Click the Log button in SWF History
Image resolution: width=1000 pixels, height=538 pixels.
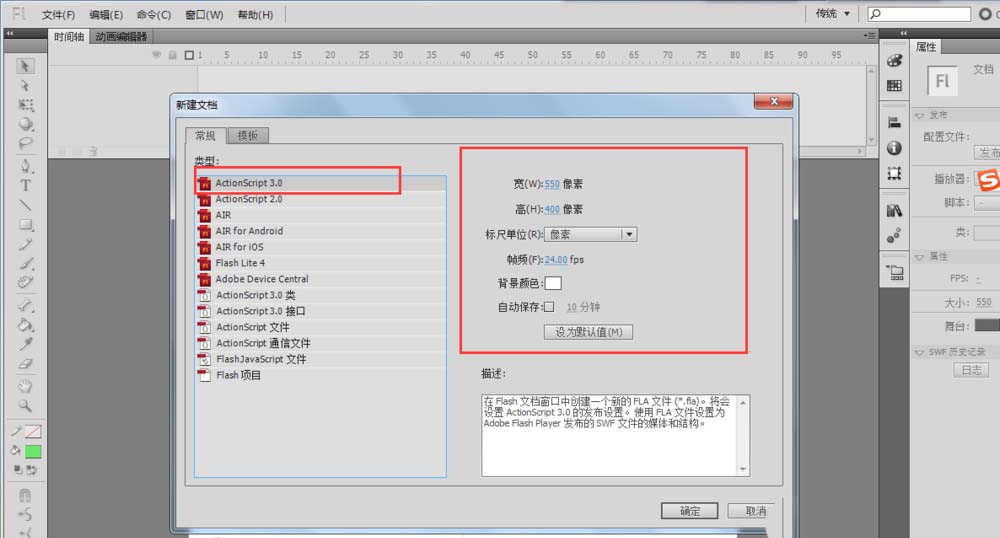[x=971, y=370]
